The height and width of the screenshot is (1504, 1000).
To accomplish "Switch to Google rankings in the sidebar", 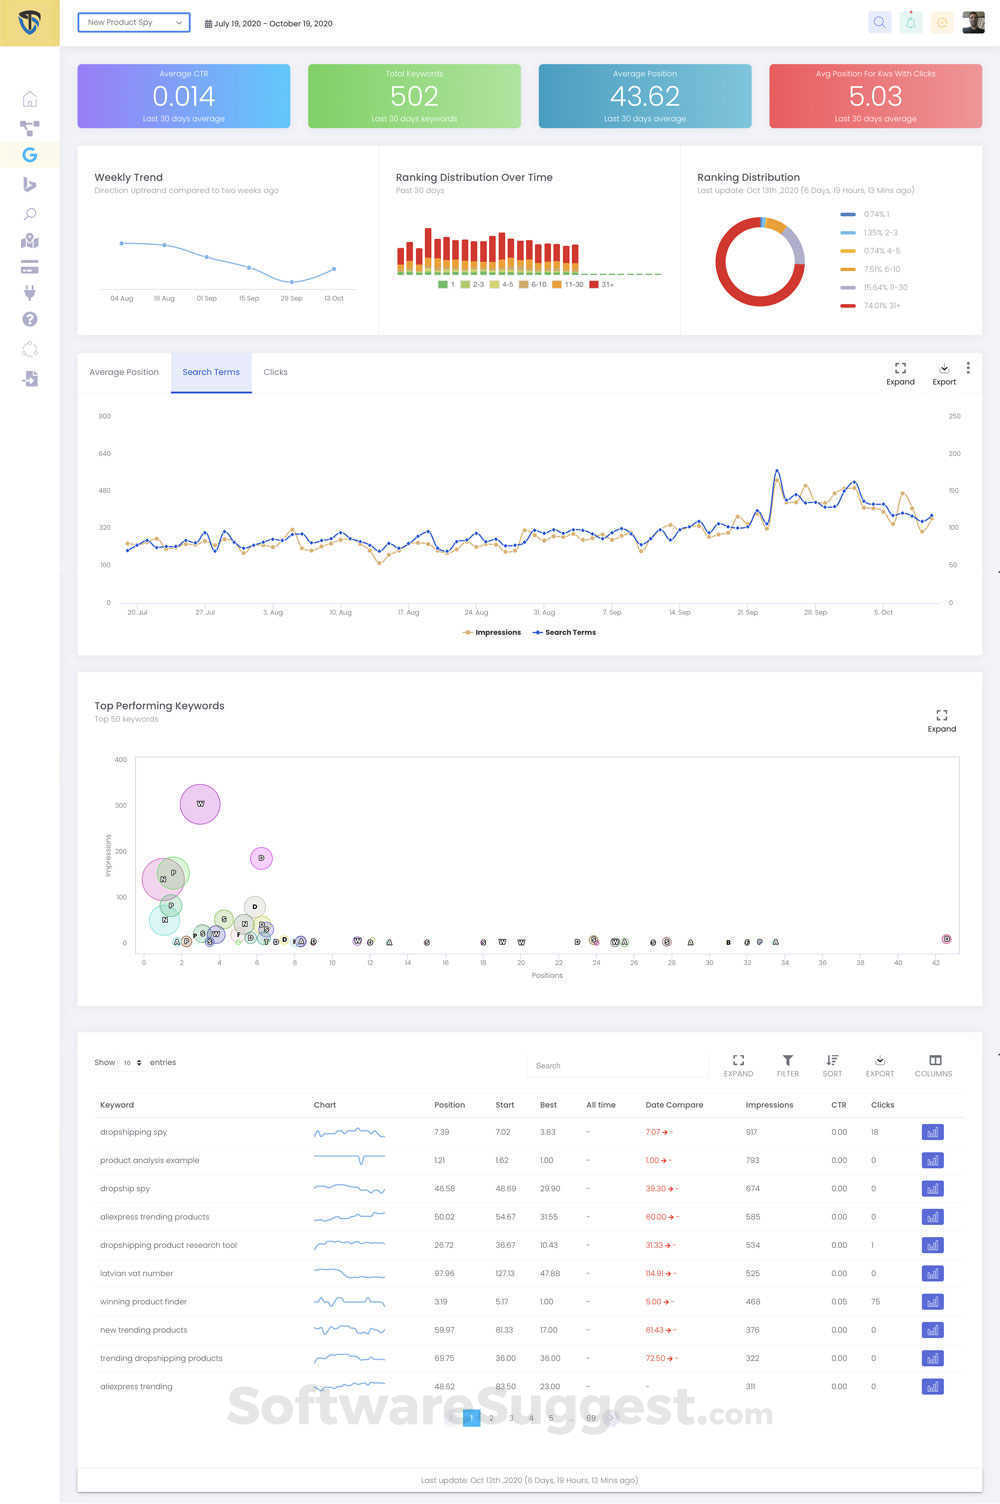I will pyautogui.click(x=30, y=155).
